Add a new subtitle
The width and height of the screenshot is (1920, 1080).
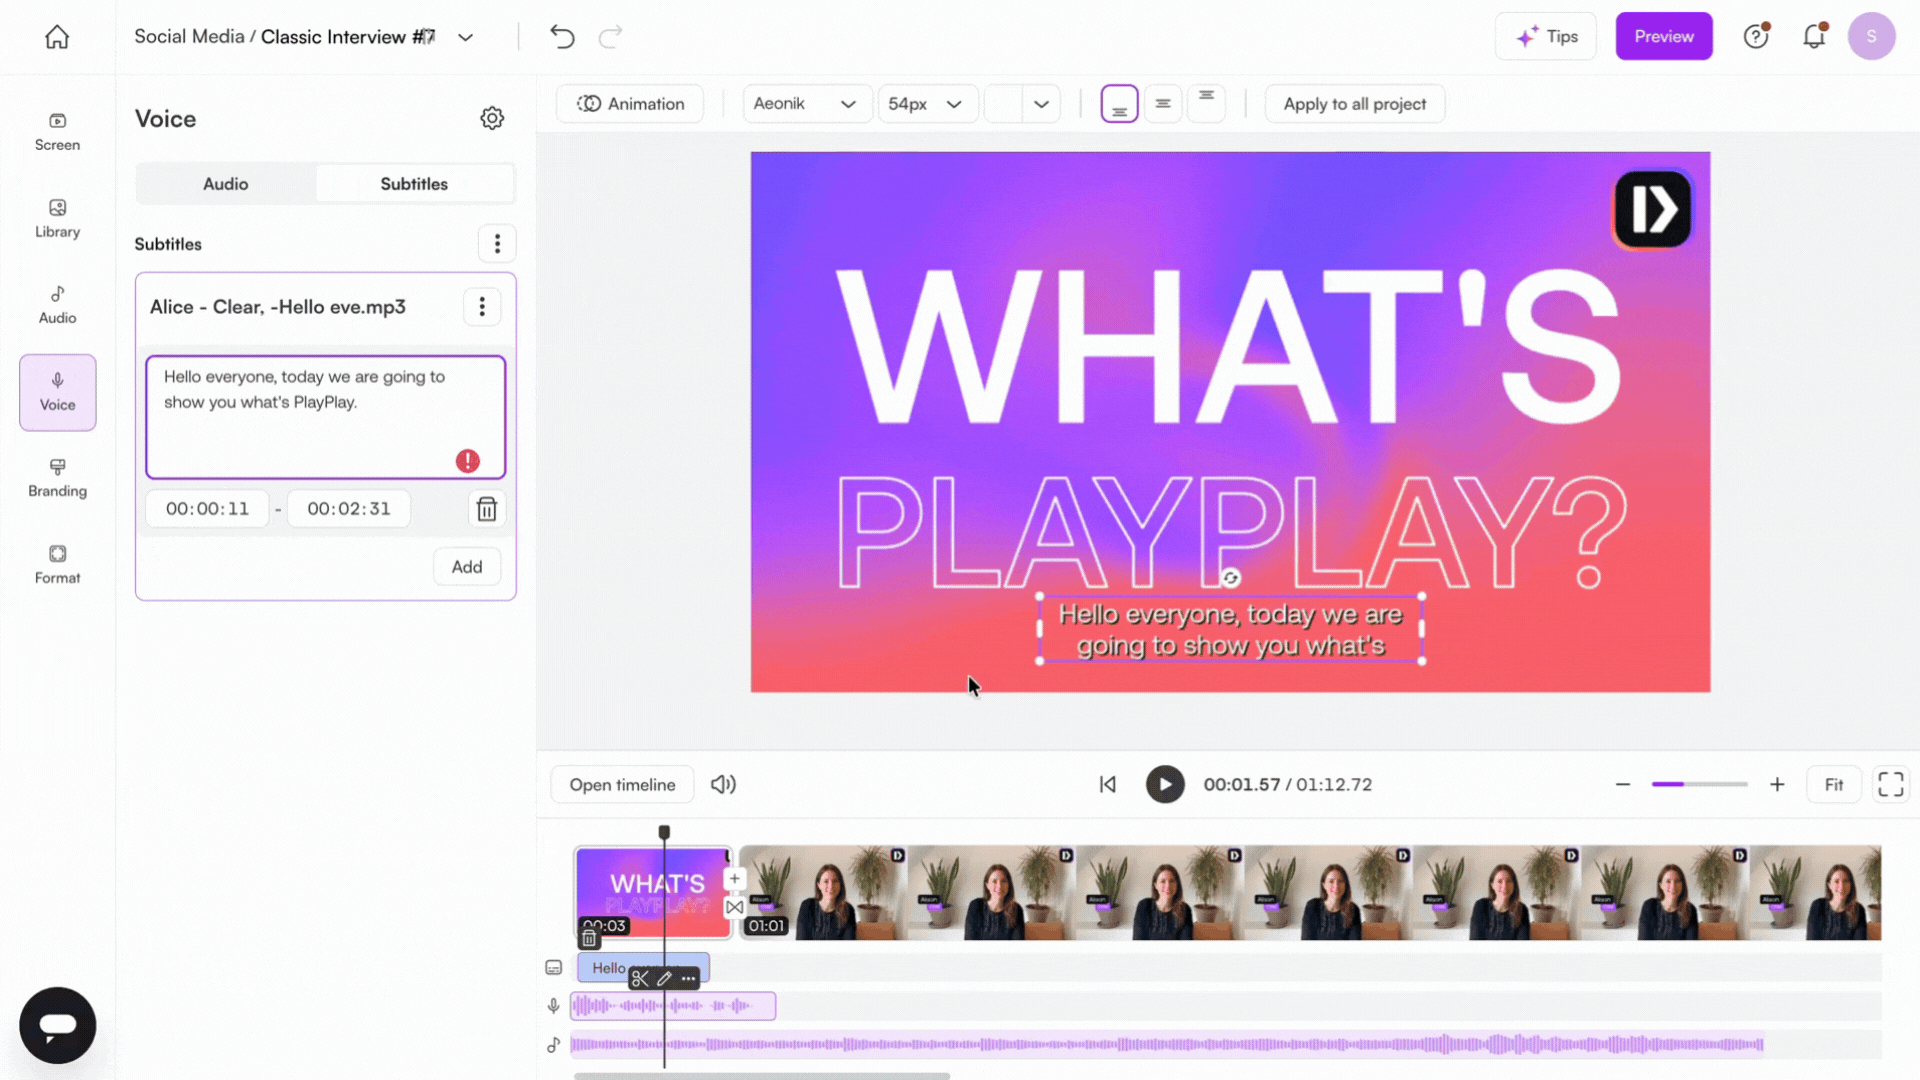pos(467,567)
